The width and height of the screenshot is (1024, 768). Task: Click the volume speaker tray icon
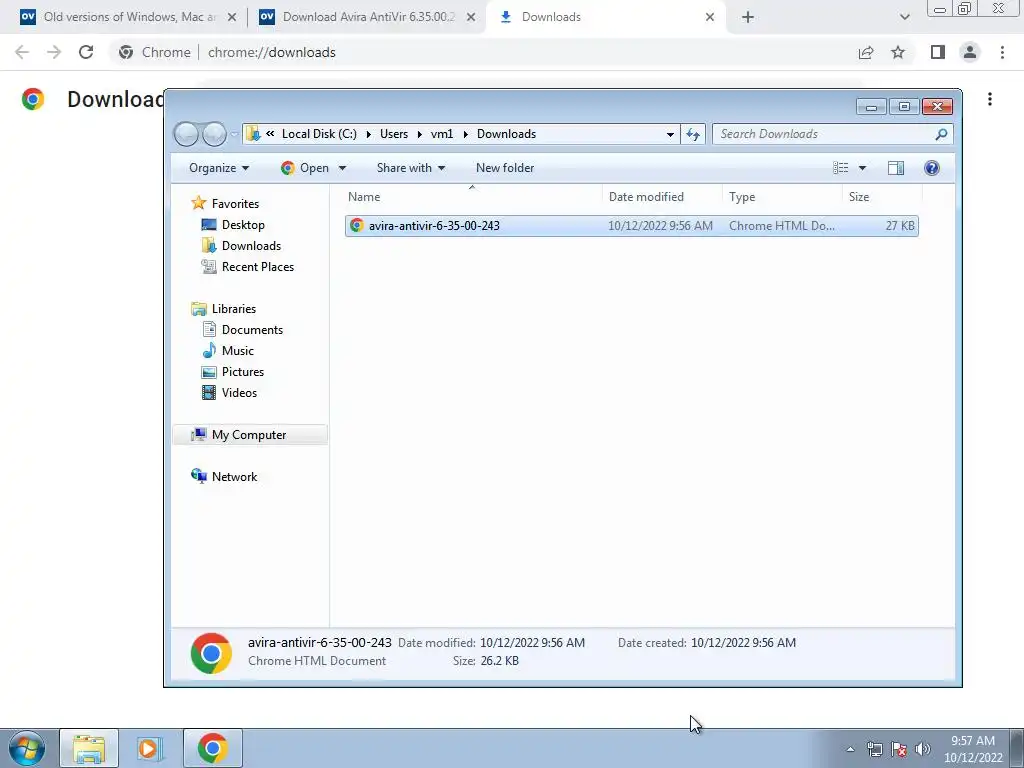[x=922, y=749]
